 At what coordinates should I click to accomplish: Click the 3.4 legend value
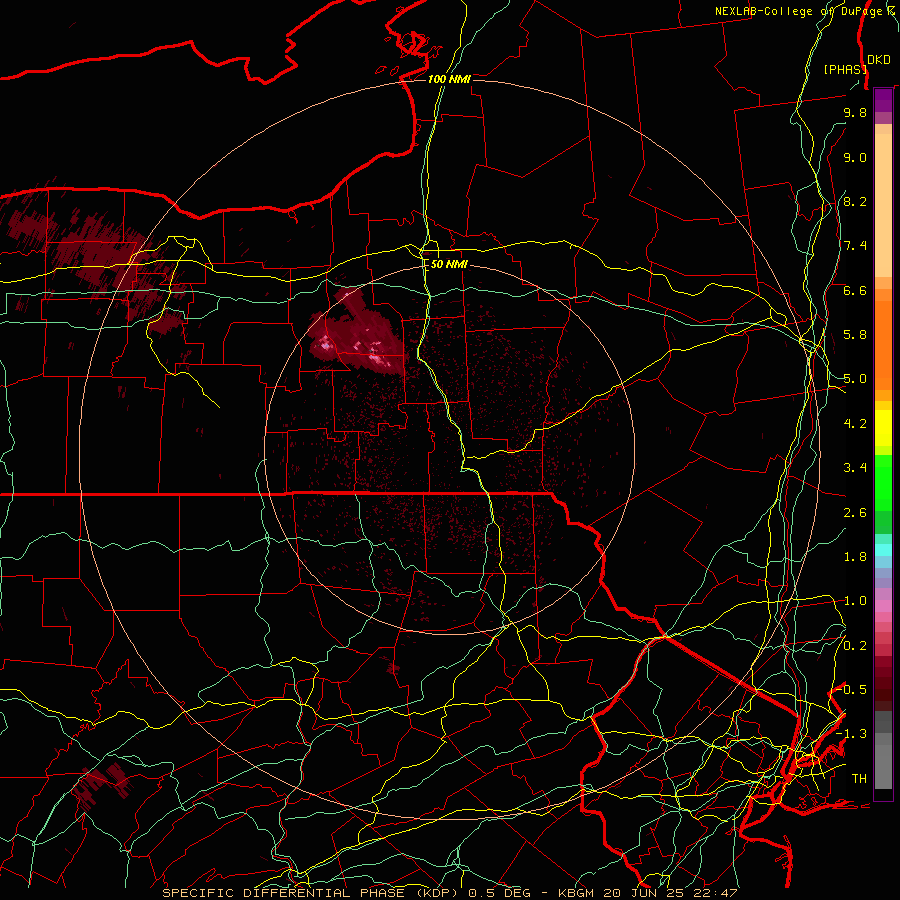(855, 468)
